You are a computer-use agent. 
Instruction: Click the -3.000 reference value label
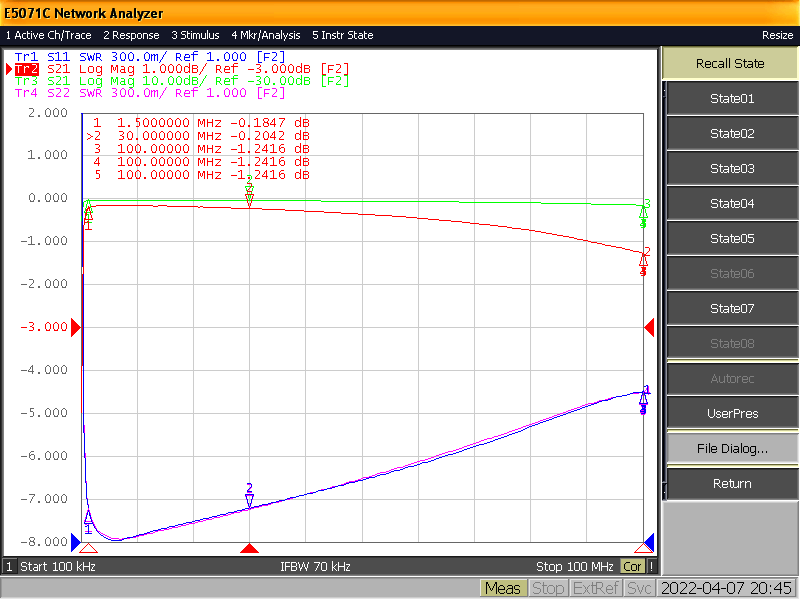tap(44, 327)
